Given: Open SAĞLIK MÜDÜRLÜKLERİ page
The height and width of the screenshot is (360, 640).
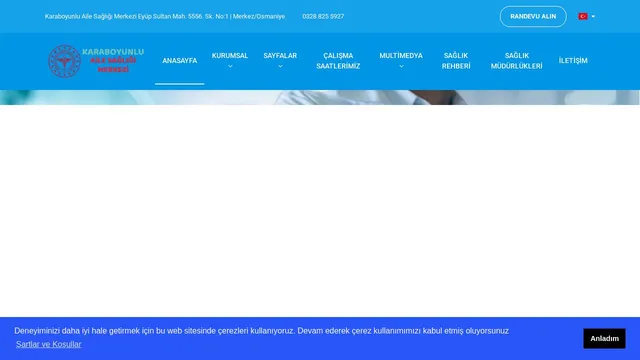Looking at the screenshot, I should click(x=516, y=61).
